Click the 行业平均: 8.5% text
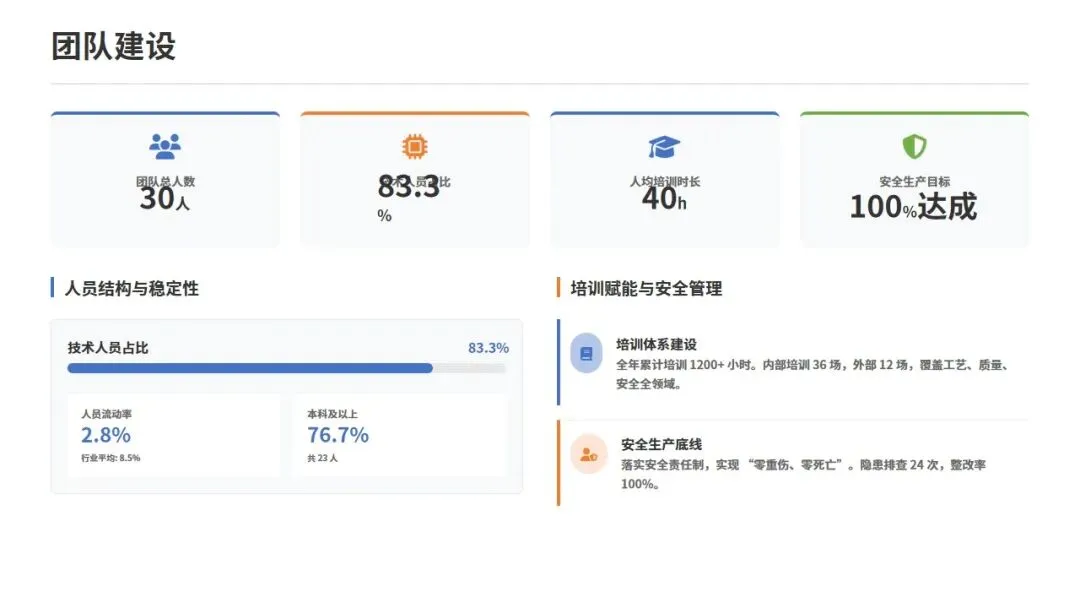This screenshot has height=608, width=1080. pyautogui.click(x=110, y=458)
